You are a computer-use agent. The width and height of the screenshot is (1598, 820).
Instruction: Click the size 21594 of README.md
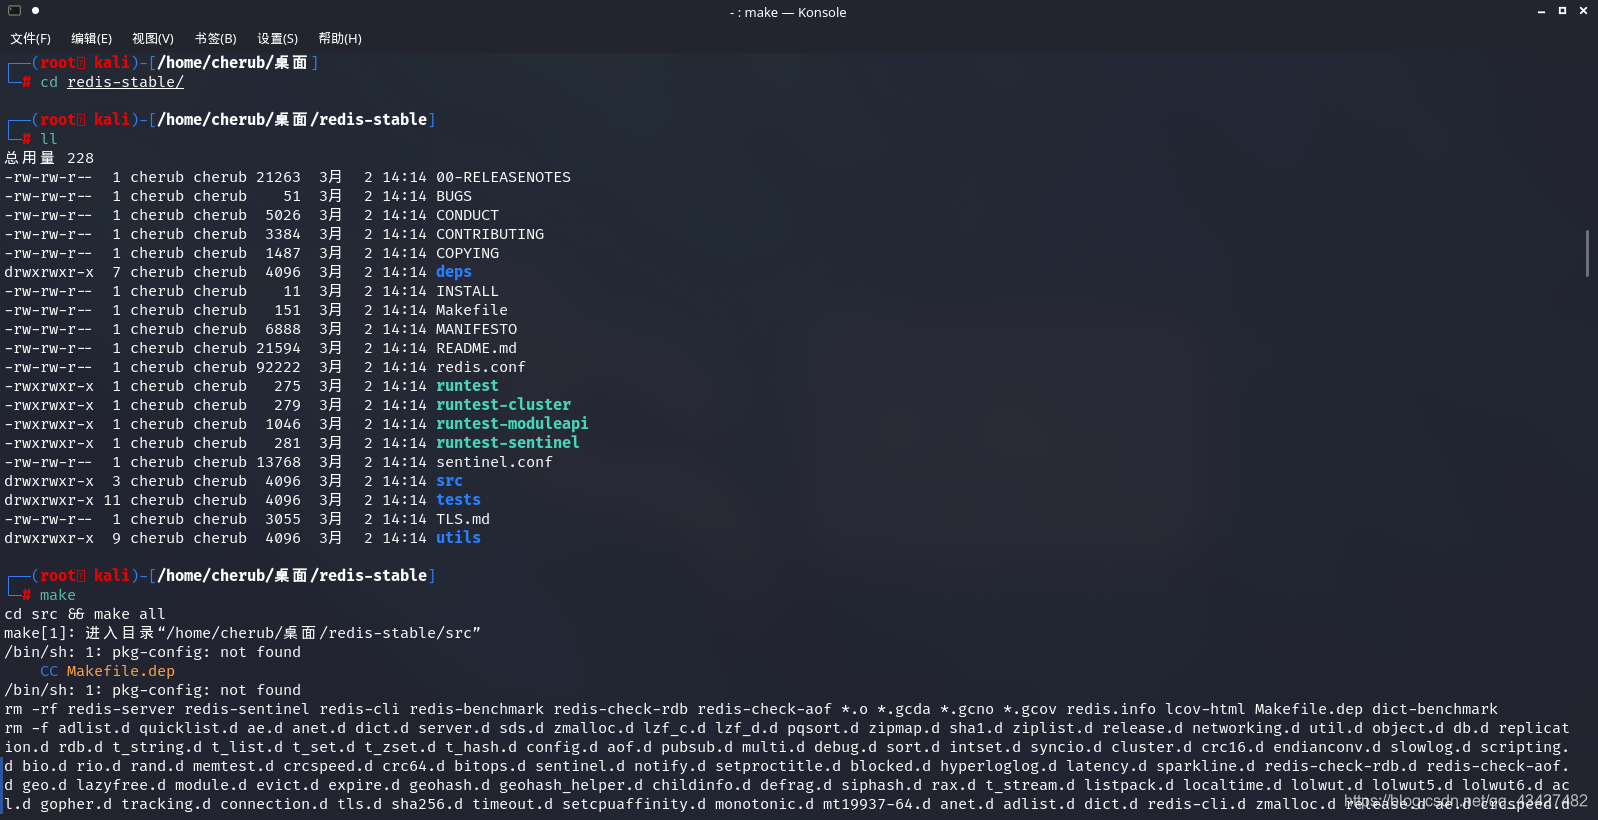coord(278,348)
